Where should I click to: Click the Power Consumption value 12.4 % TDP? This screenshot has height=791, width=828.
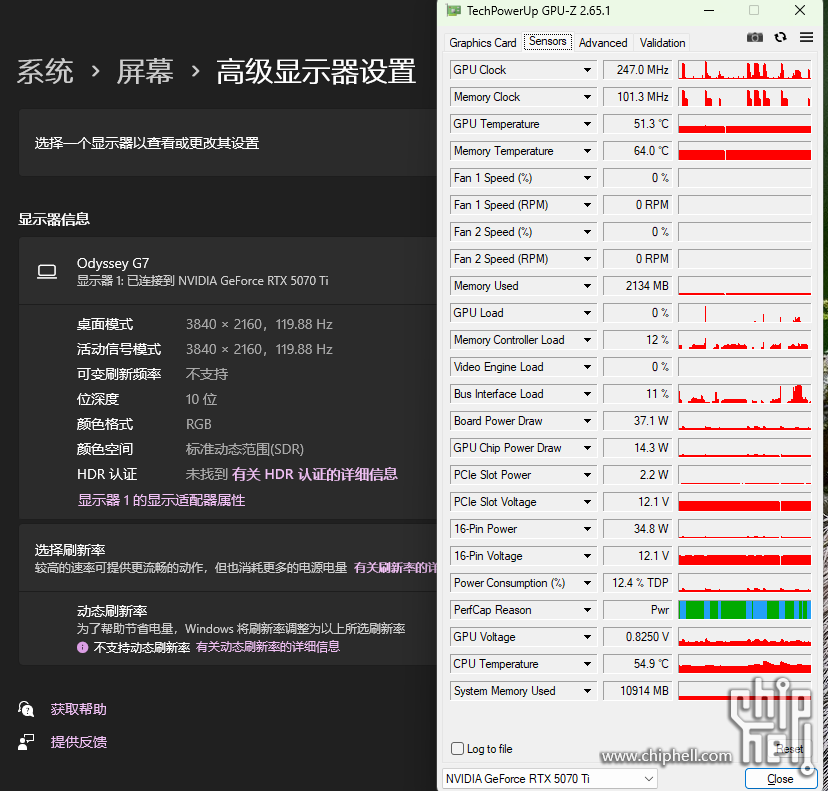[637, 583]
